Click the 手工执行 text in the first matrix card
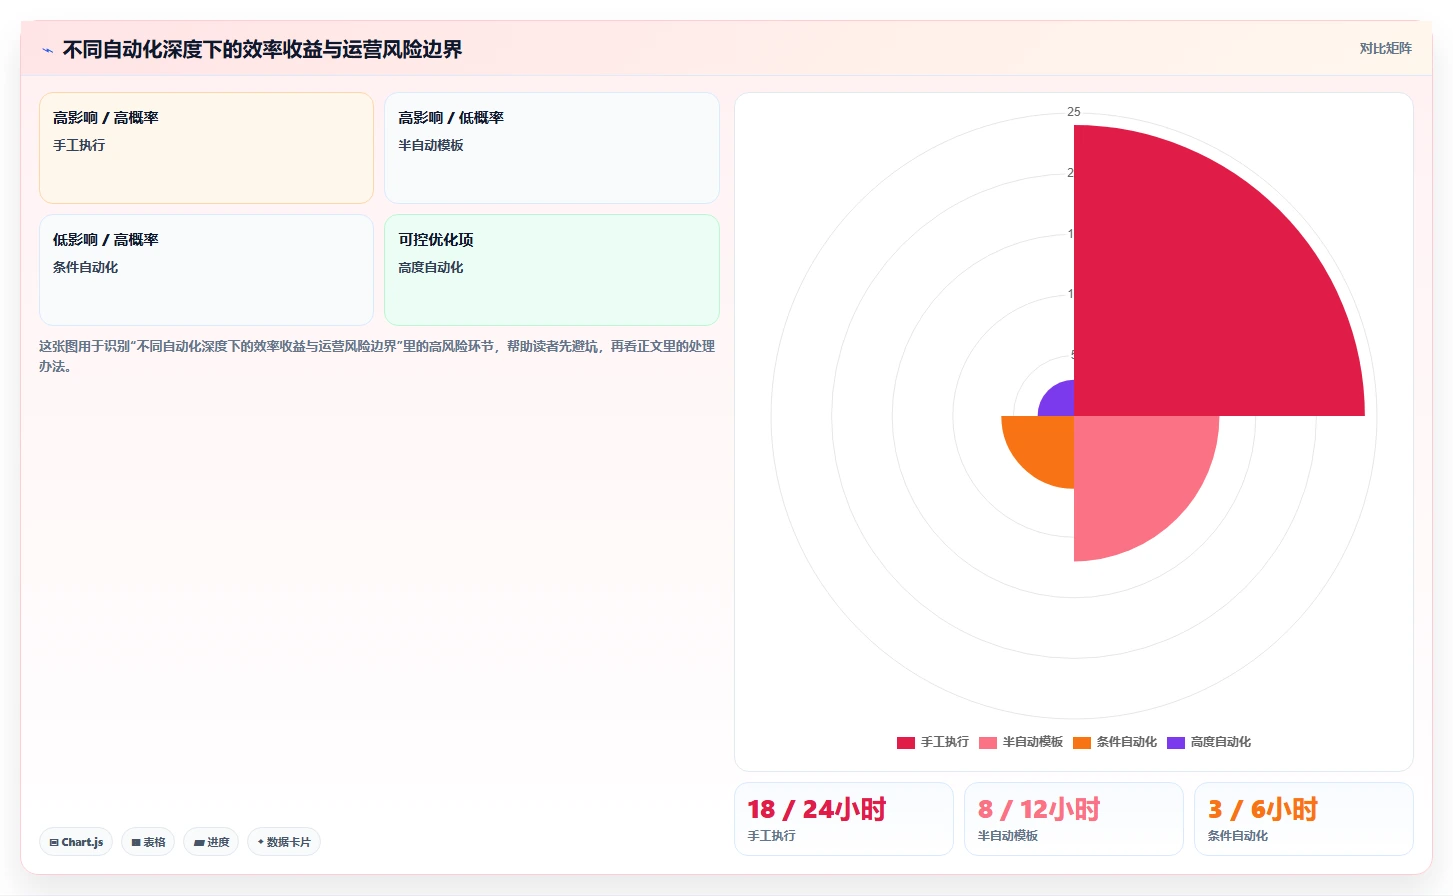 pos(79,145)
